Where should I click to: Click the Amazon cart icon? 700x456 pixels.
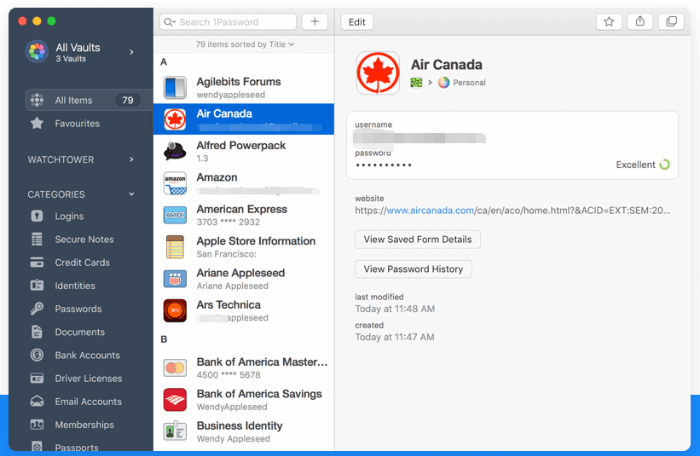click(x=175, y=184)
